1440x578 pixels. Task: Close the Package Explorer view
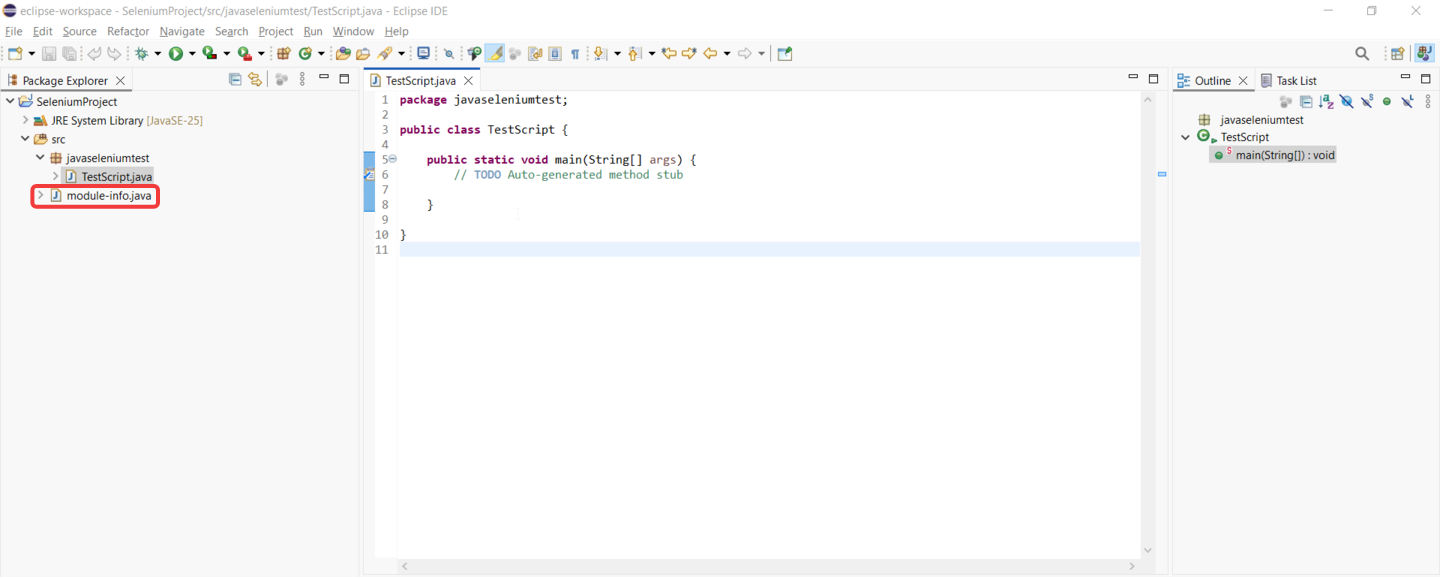(121, 81)
